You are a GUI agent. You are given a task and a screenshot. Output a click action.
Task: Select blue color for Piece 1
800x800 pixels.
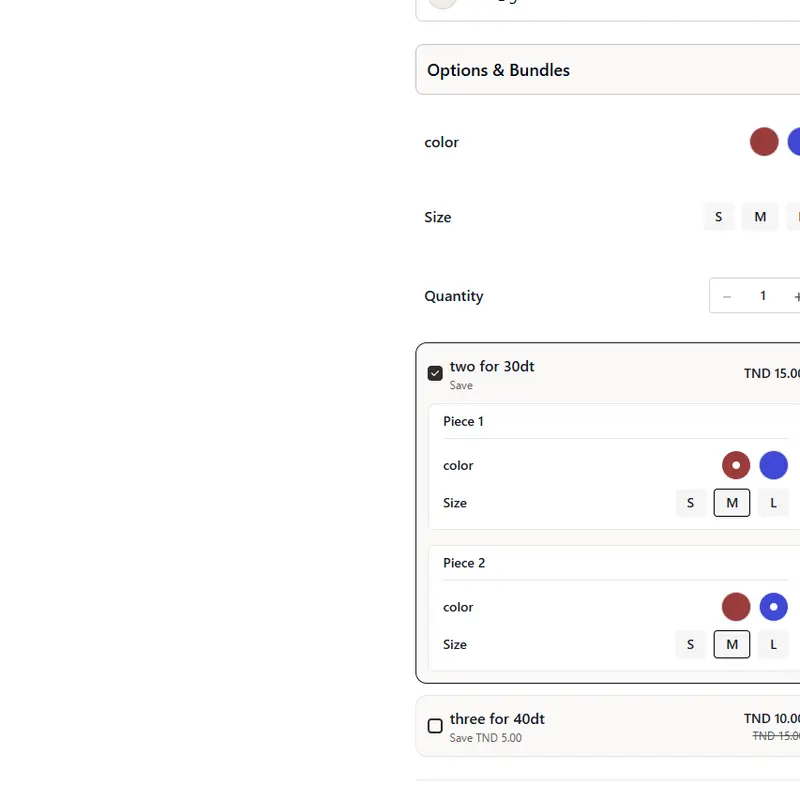pos(773,465)
